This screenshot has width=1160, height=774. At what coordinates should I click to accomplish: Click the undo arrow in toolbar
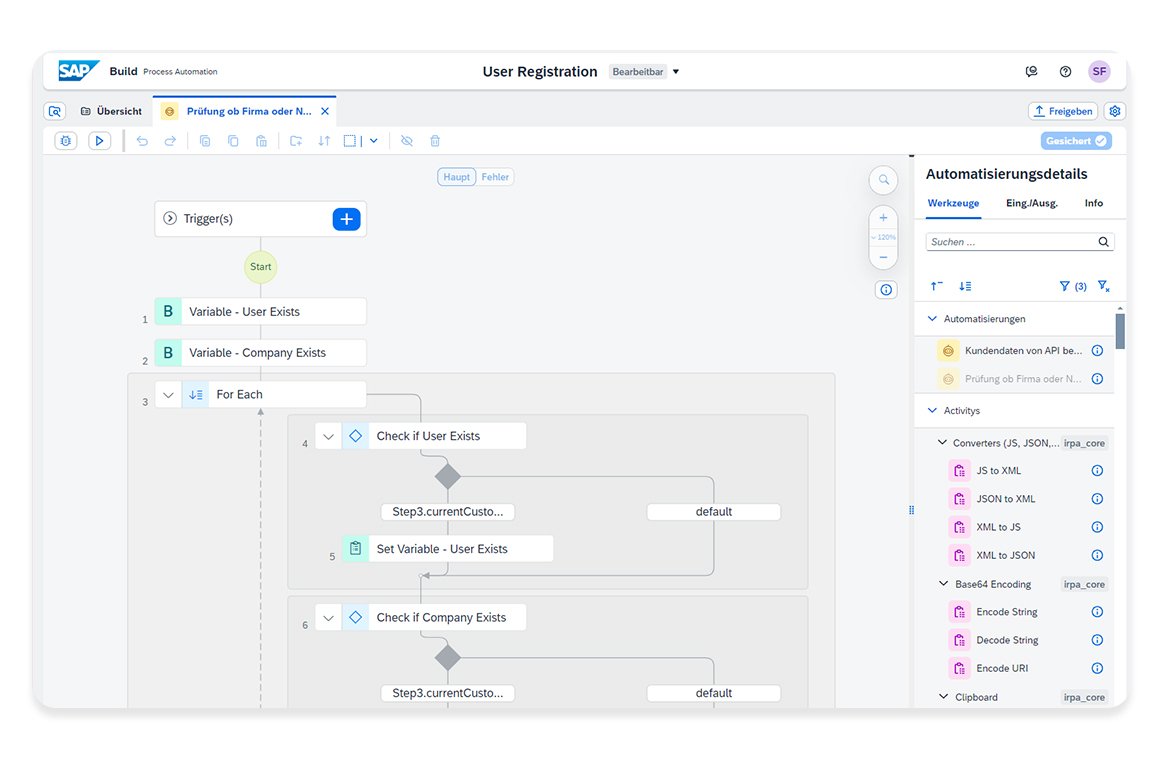point(142,141)
